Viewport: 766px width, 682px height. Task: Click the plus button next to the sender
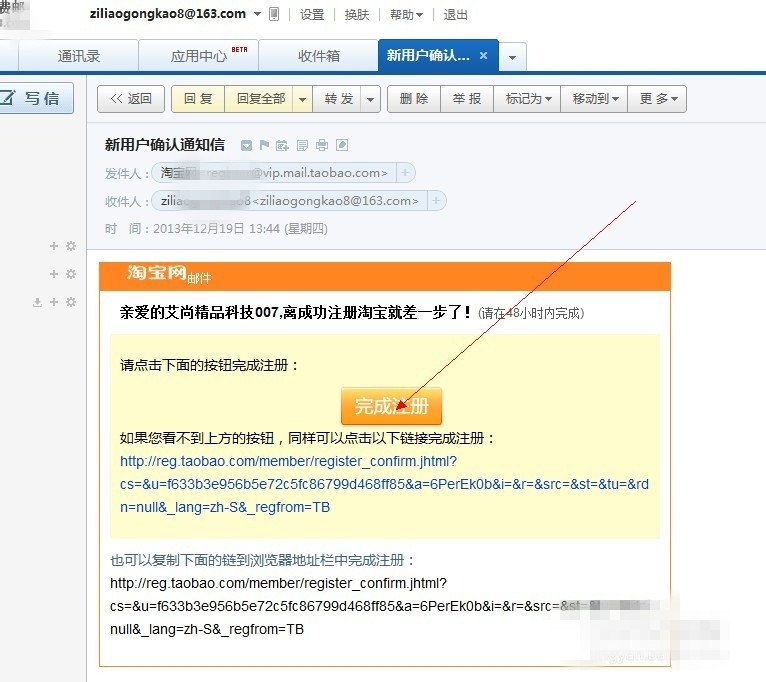click(x=405, y=173)
